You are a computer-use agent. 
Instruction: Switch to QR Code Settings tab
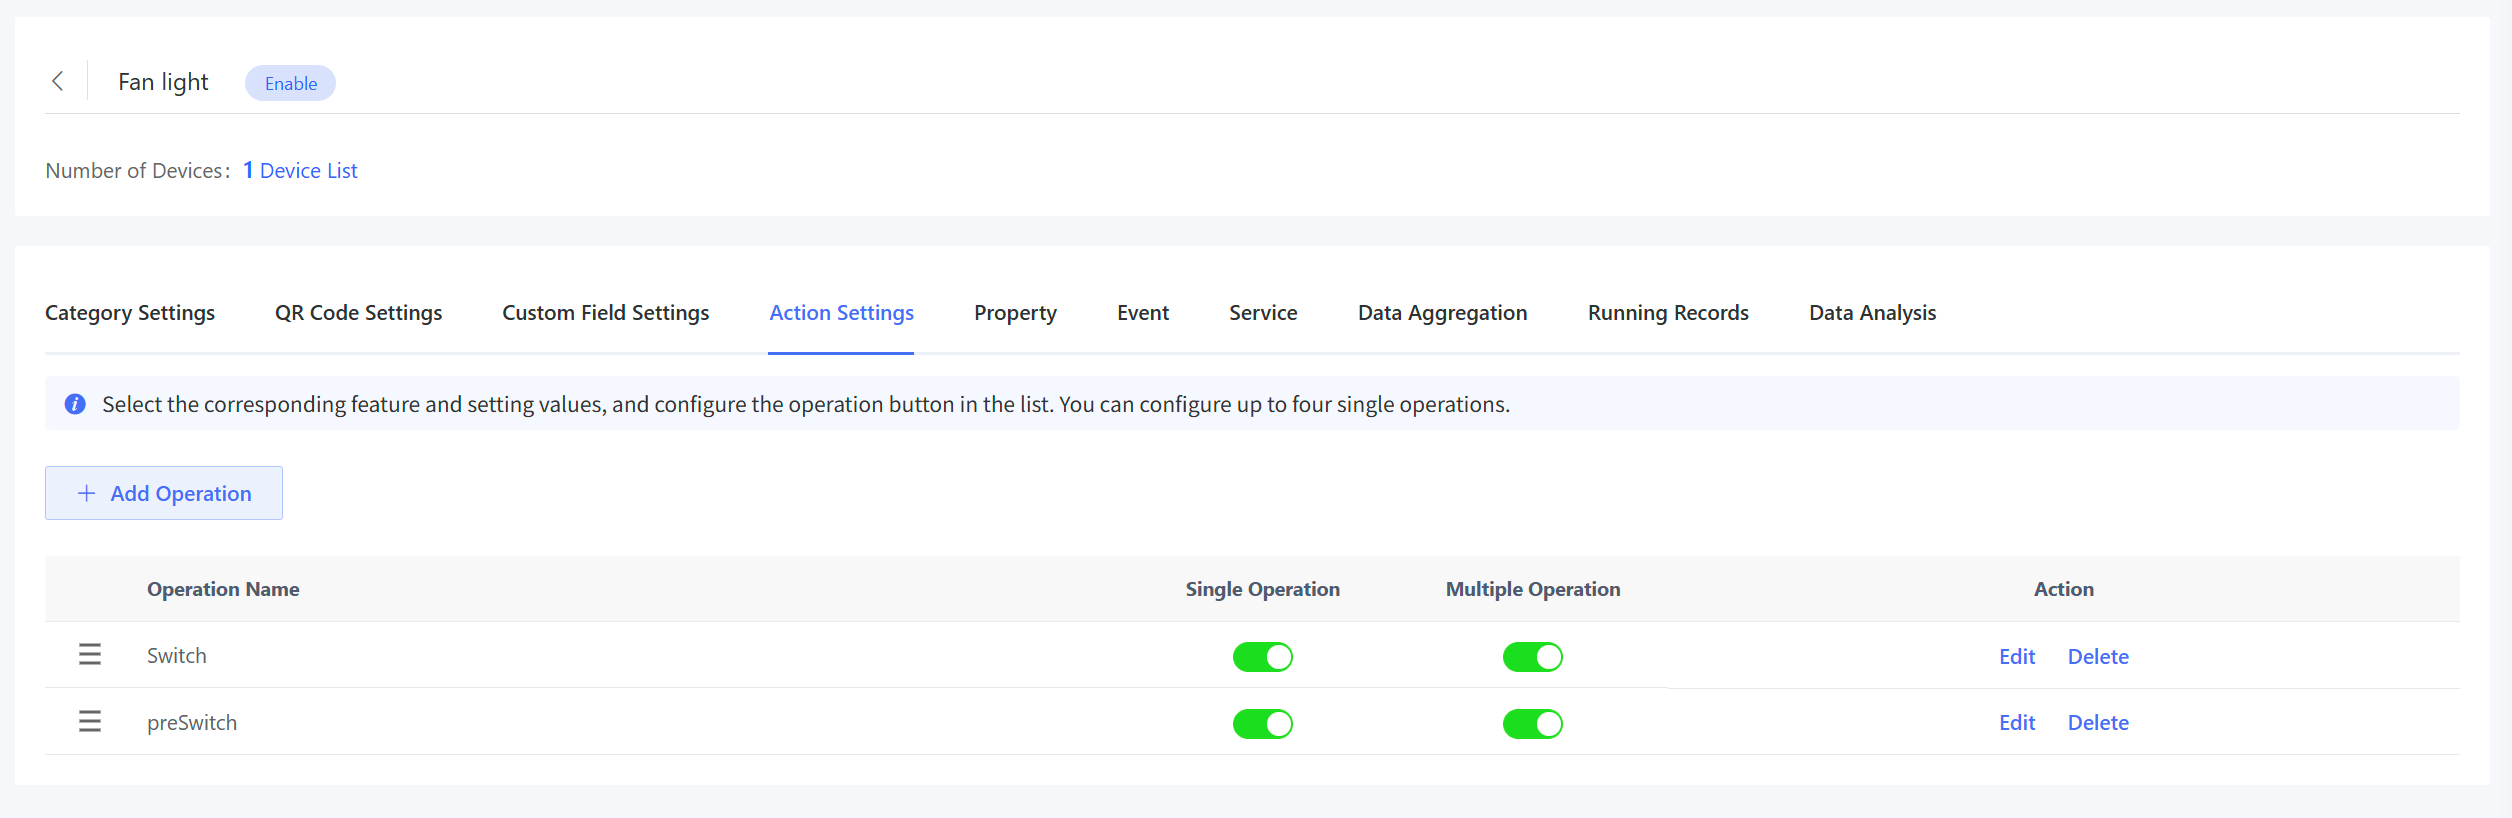tap(358, 313)
